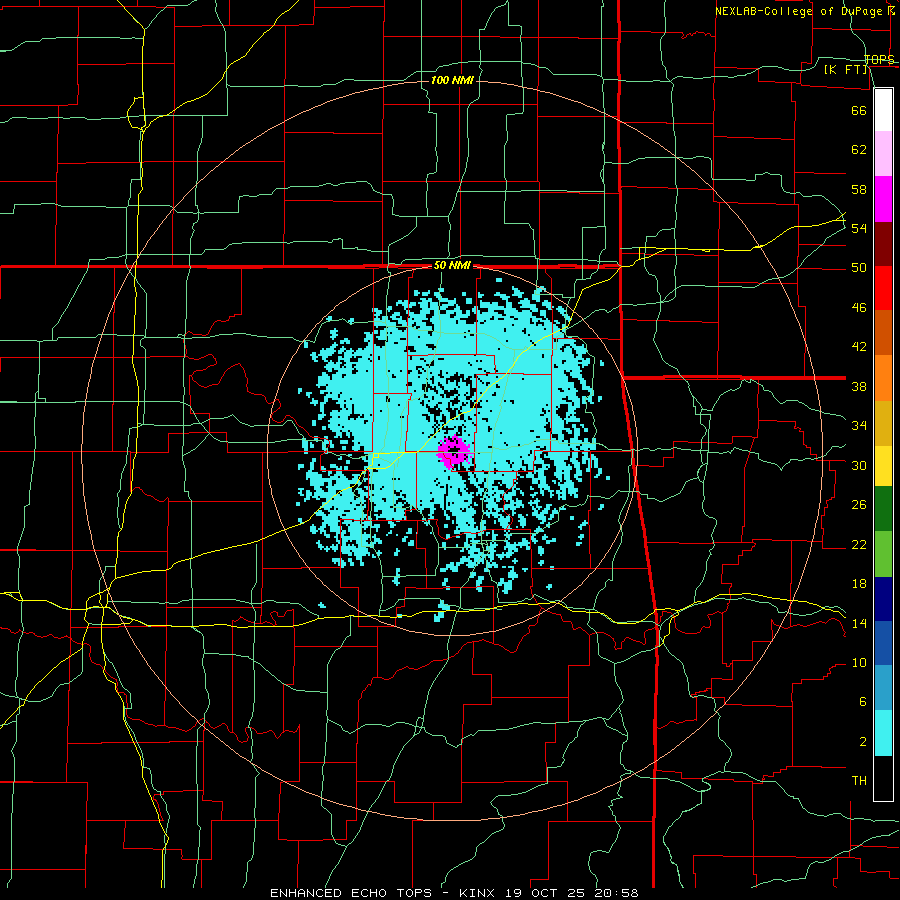Click the '22' legend value
The width and height of the screenshot is (900, 900).
(x=859, y=544)
